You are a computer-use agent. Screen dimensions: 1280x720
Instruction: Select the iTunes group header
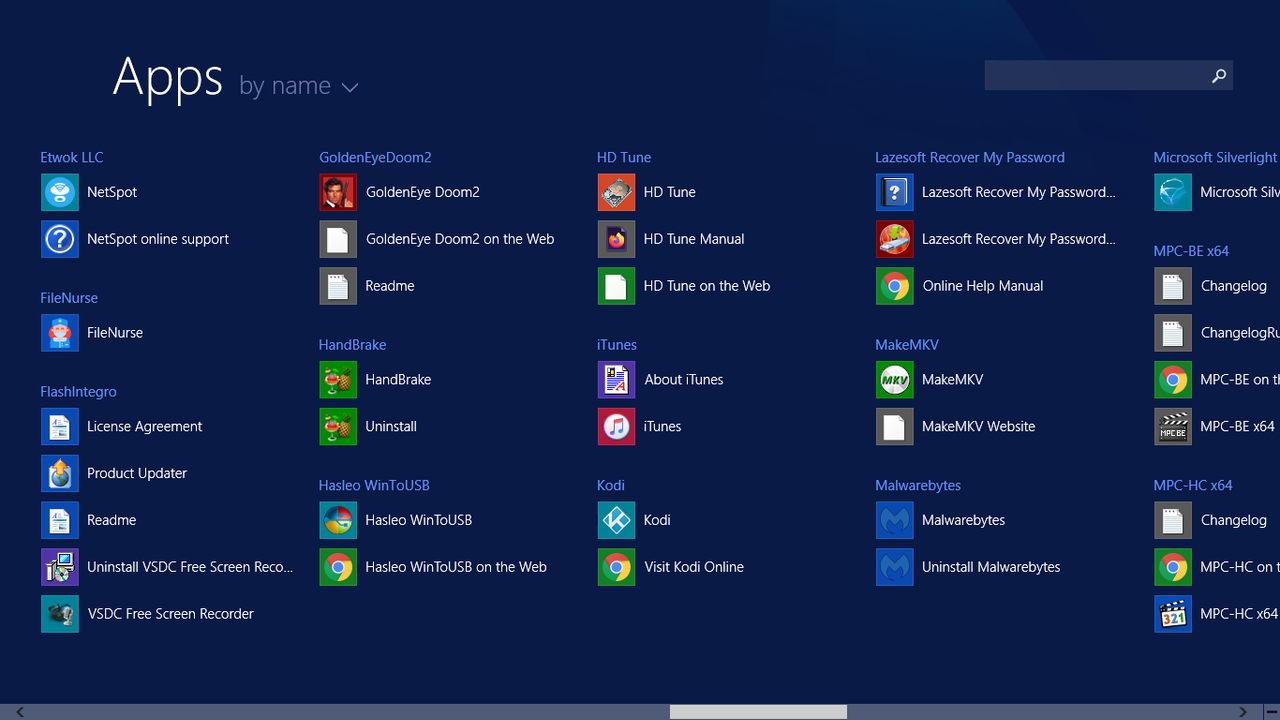pos(617,345)
